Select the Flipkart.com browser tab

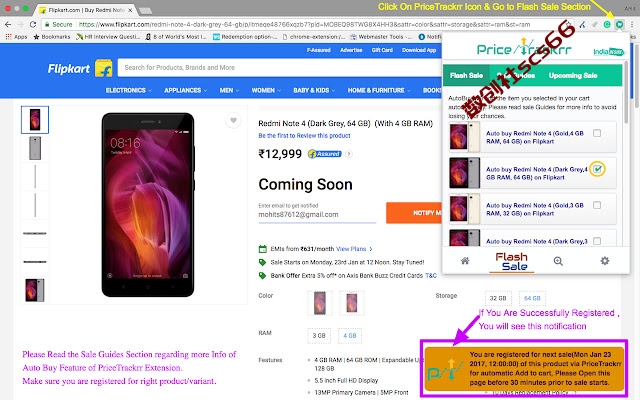click(x=86, y=10)
